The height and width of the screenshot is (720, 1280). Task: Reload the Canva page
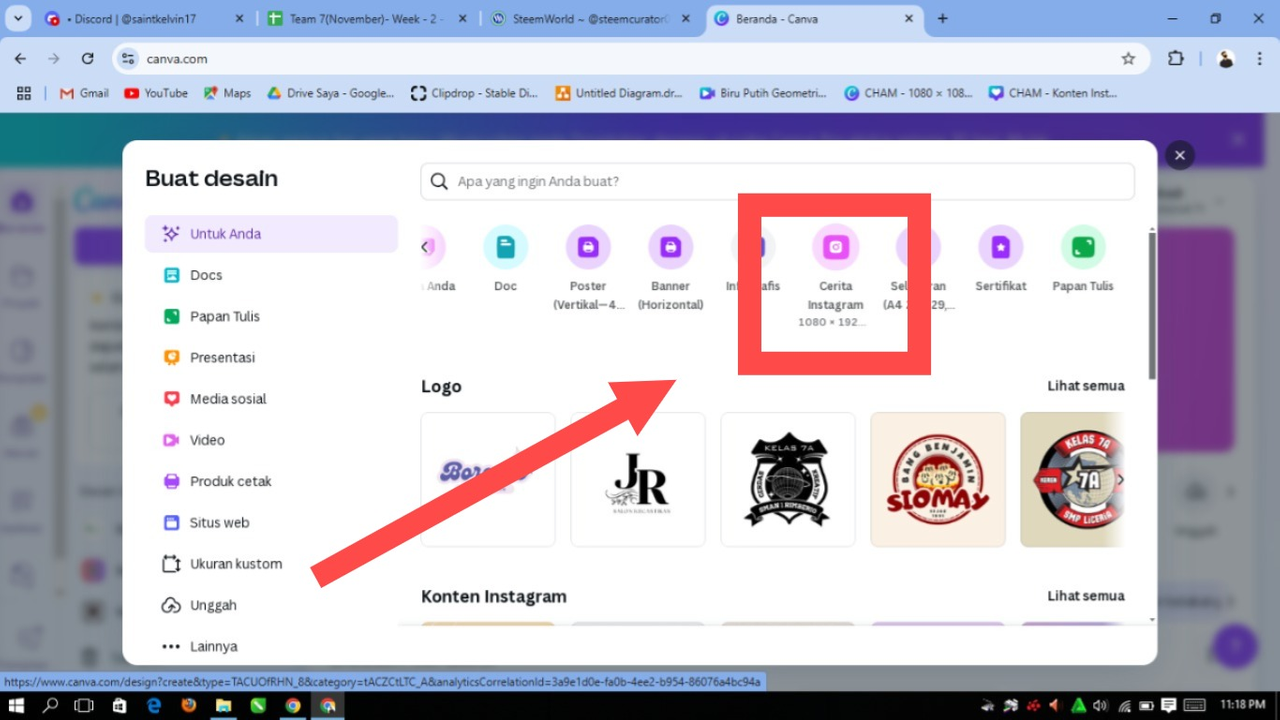tap(87, 59)
